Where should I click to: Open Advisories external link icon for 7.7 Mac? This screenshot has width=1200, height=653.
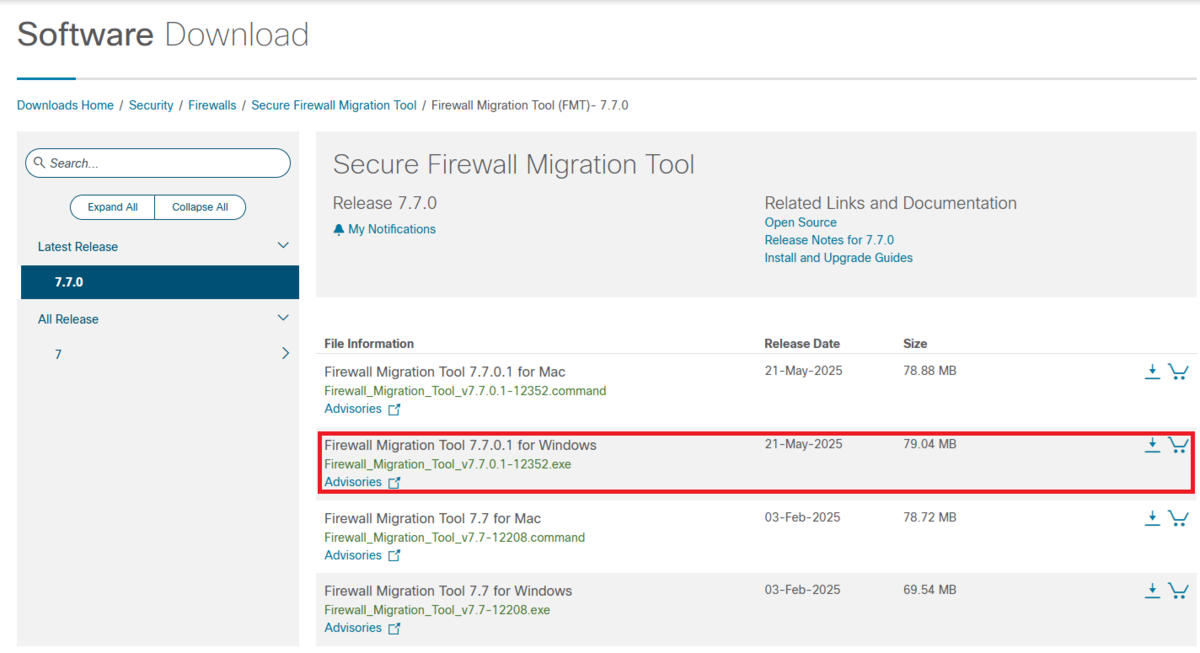394,555
